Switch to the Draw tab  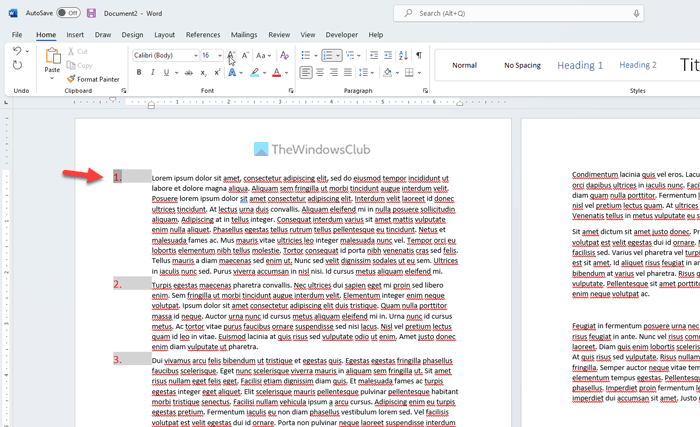[x=103, y=35]
